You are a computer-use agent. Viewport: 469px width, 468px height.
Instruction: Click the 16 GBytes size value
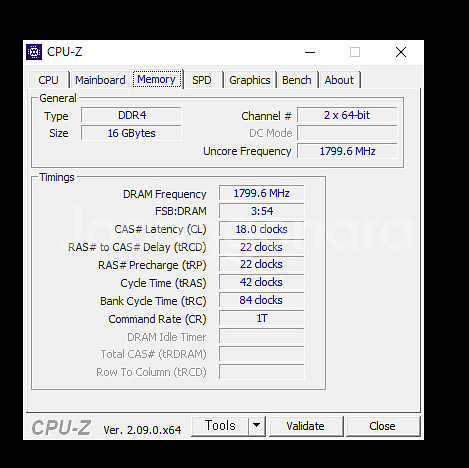(132, 133)
